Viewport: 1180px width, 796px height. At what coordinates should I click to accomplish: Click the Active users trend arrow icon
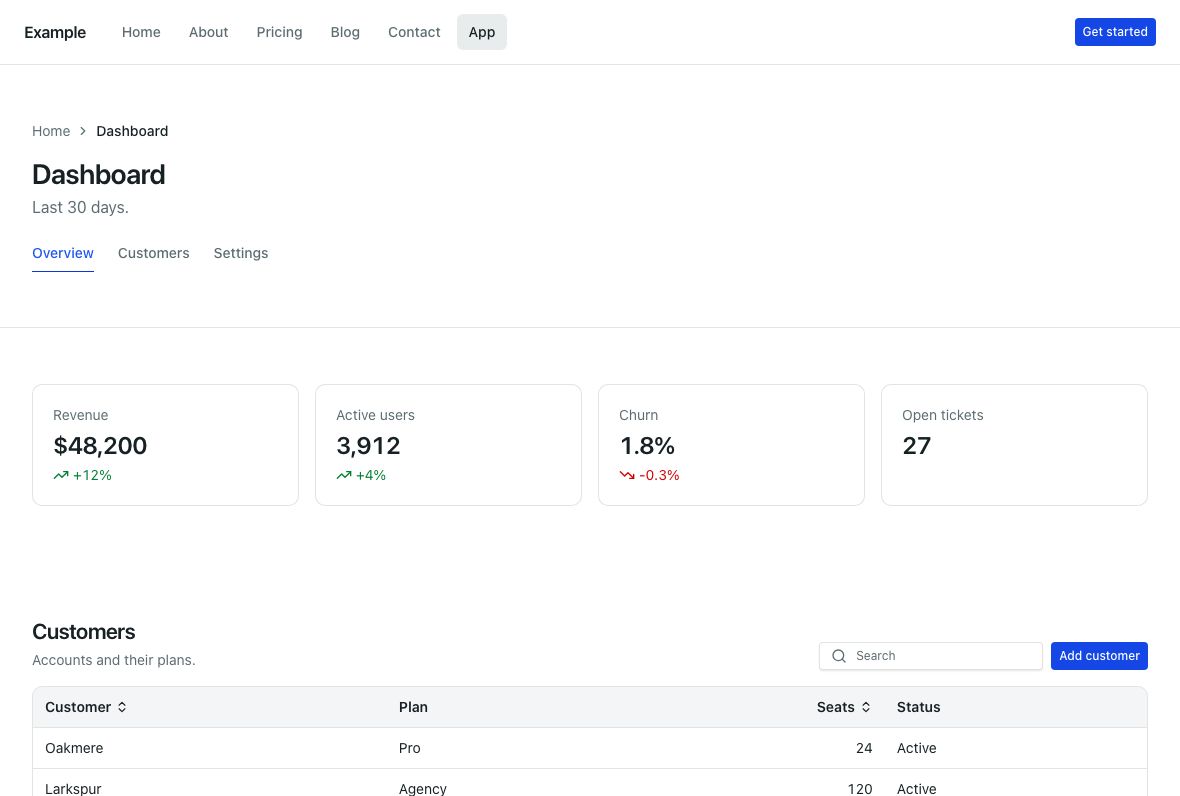click(344, 475)
